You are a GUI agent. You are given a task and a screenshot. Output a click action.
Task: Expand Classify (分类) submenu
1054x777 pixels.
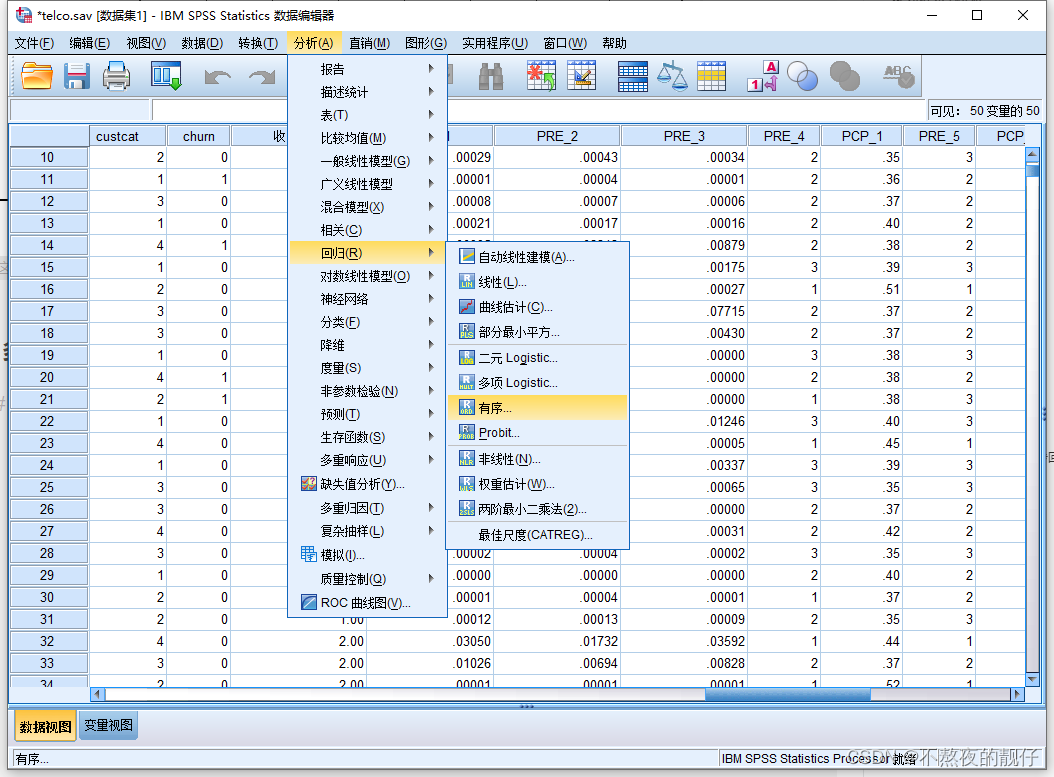tap(367, 322)
